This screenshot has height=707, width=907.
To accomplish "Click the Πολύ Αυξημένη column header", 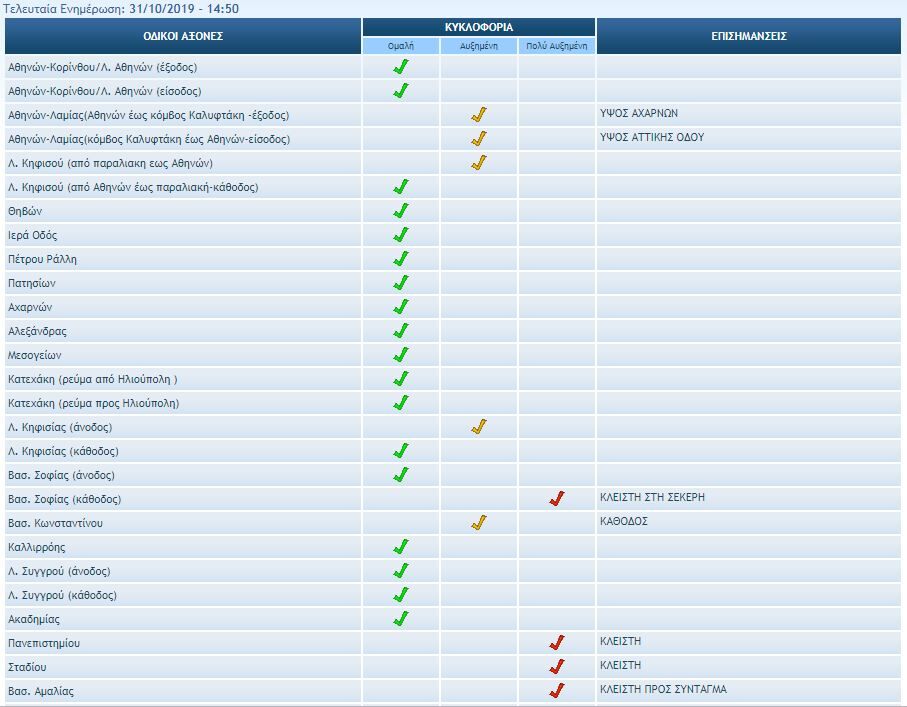I will pos(557,46).
